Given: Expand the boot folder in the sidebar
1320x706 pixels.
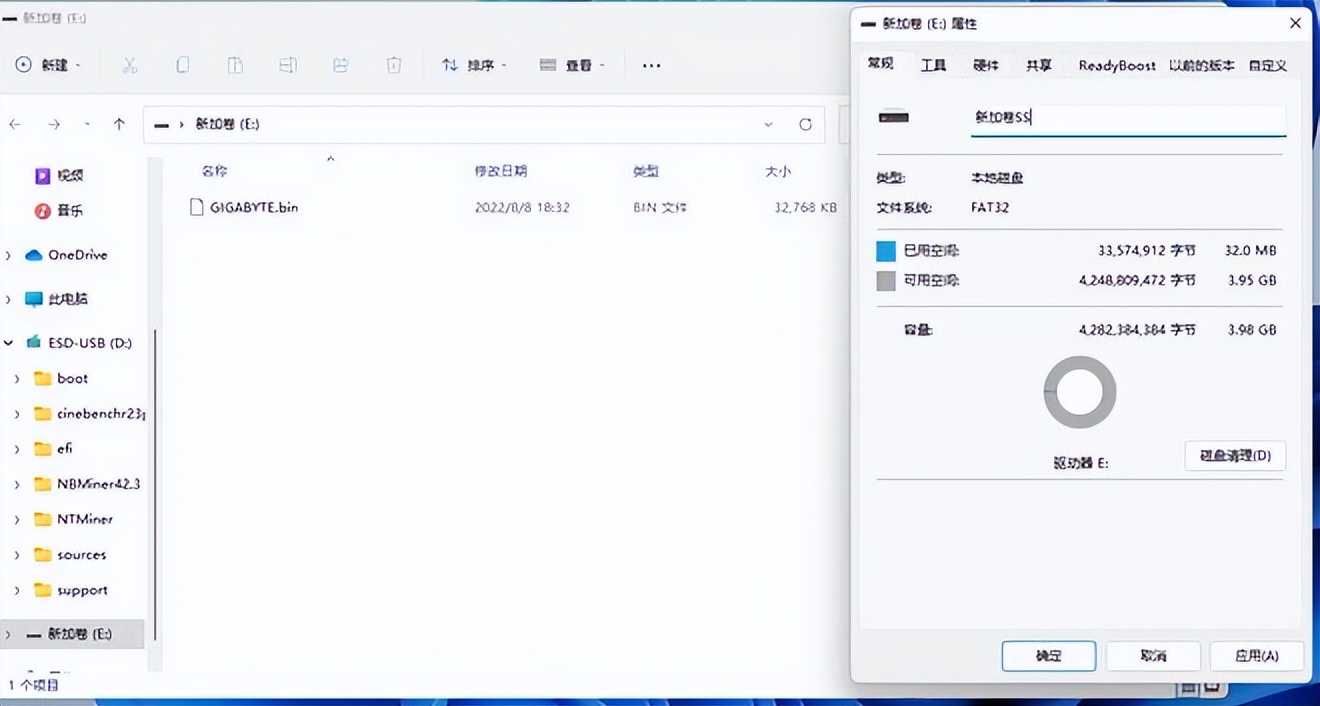Looking at the screenshot, I should tap(16, 378).
